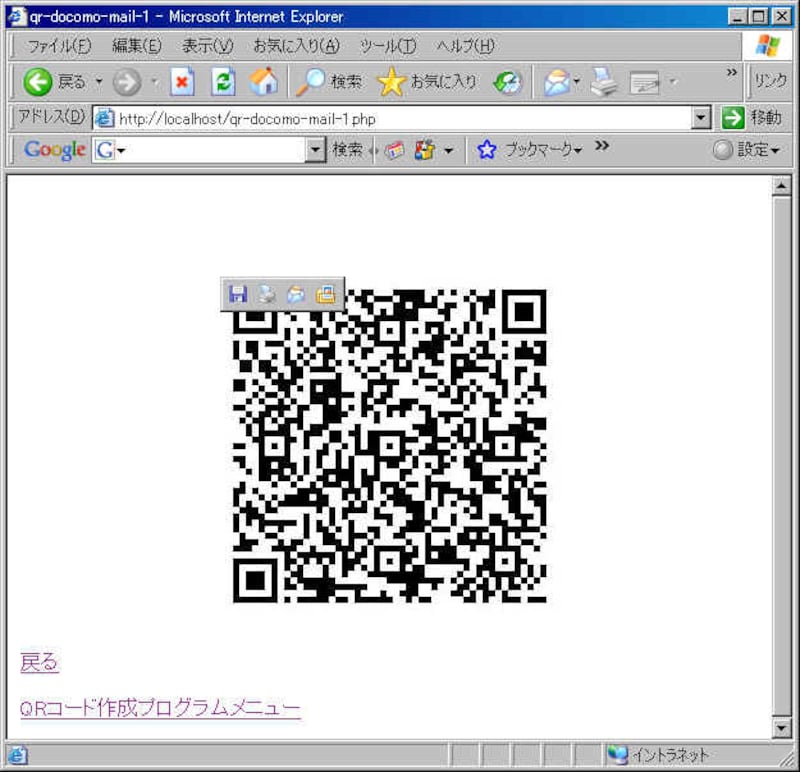Click the Stop loading icon

coord(182,82)
